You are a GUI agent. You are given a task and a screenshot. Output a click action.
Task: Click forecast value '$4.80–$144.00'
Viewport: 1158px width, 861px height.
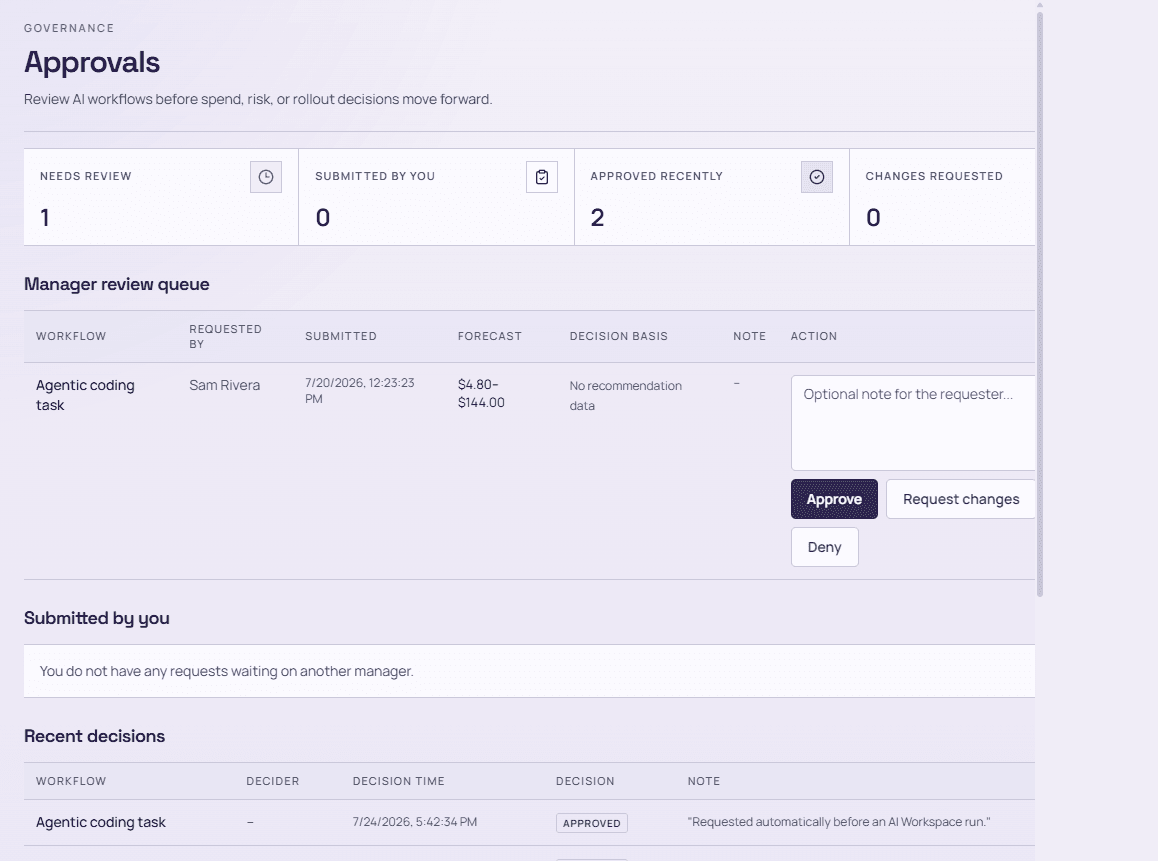click(481, 394)
